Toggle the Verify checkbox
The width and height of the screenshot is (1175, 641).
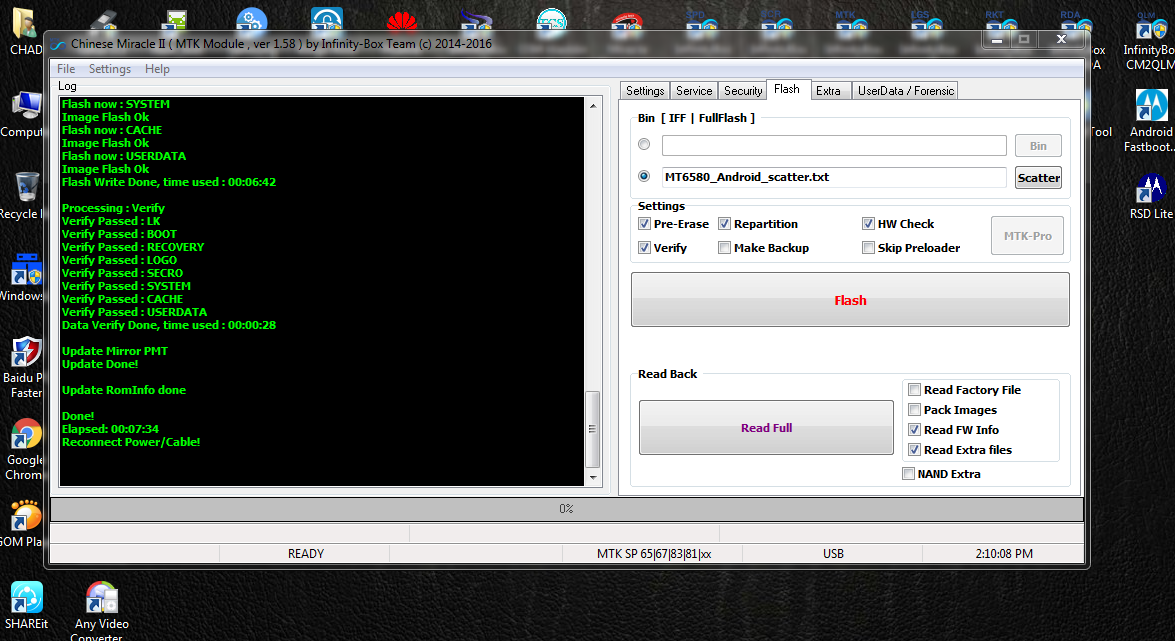pos(644,247)
